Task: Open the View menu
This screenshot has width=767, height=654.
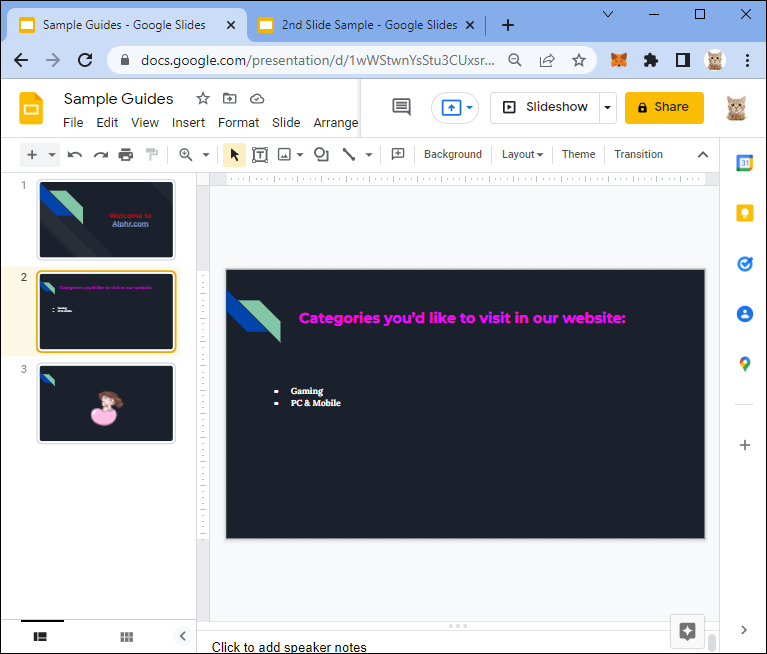Action: pos(145,122)
